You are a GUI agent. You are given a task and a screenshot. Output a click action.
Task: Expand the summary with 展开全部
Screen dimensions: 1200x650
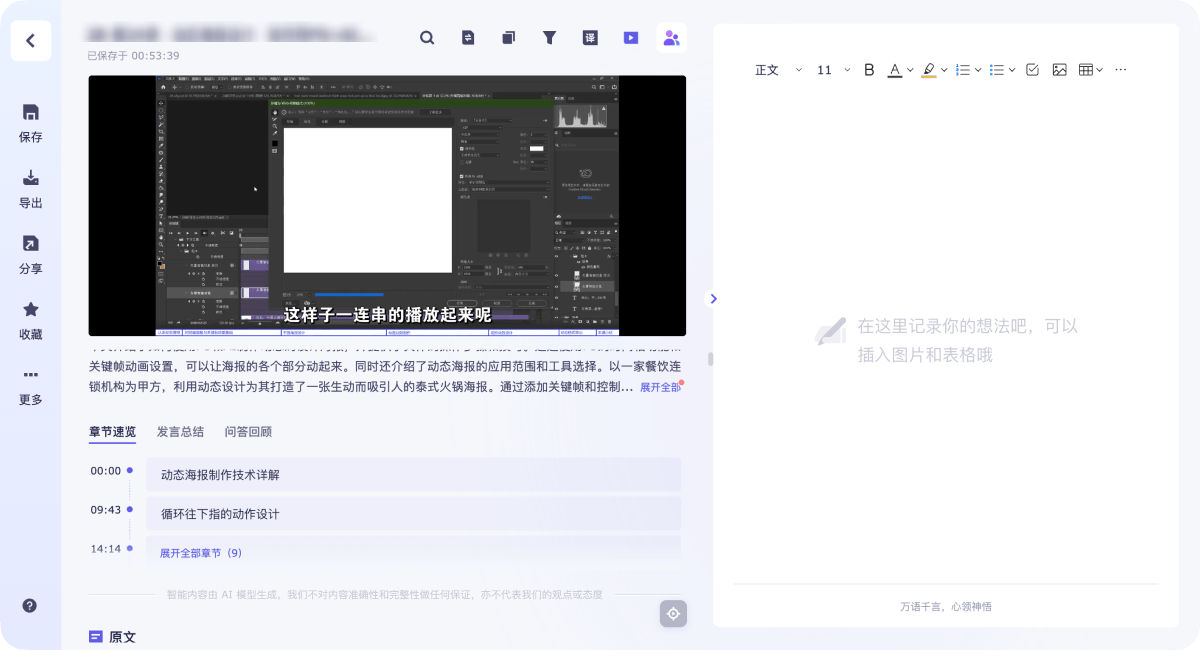pyautogui.click(x=660, y=387)
